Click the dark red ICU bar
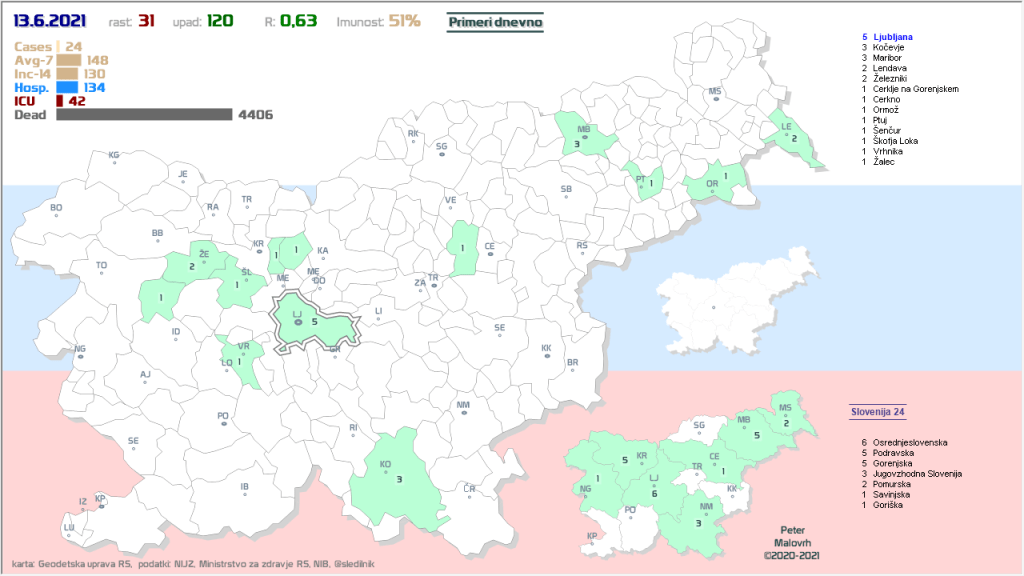 (x=59, y=101)
